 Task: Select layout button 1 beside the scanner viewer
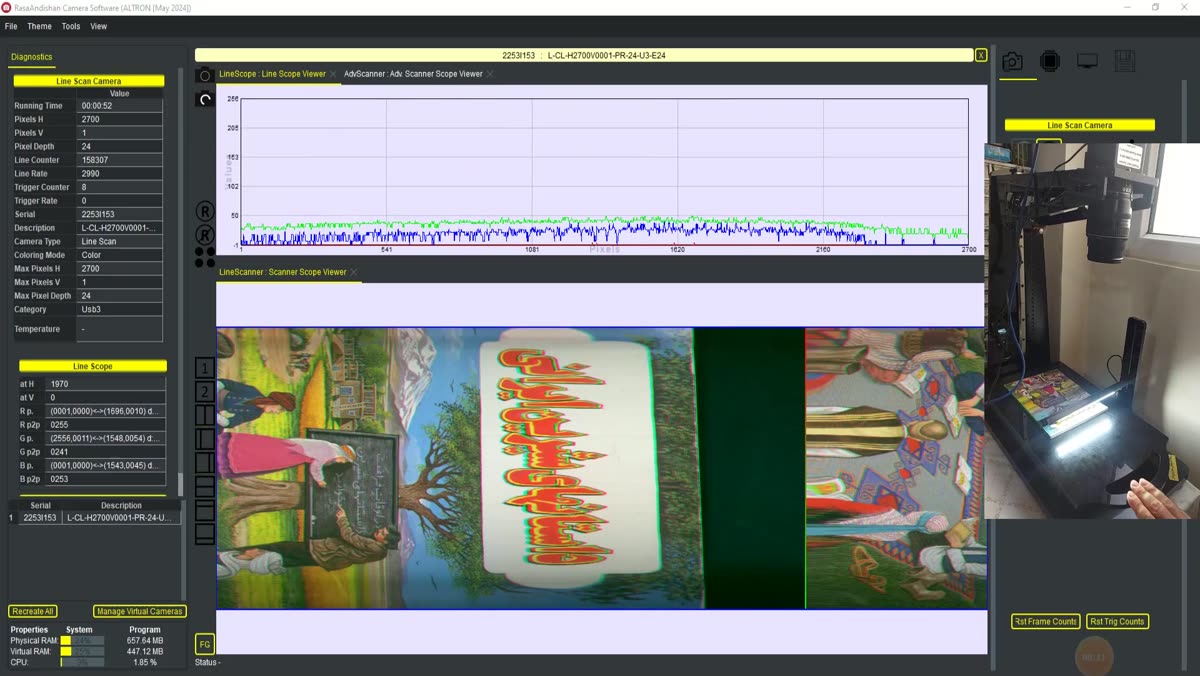tap(204, 368)
